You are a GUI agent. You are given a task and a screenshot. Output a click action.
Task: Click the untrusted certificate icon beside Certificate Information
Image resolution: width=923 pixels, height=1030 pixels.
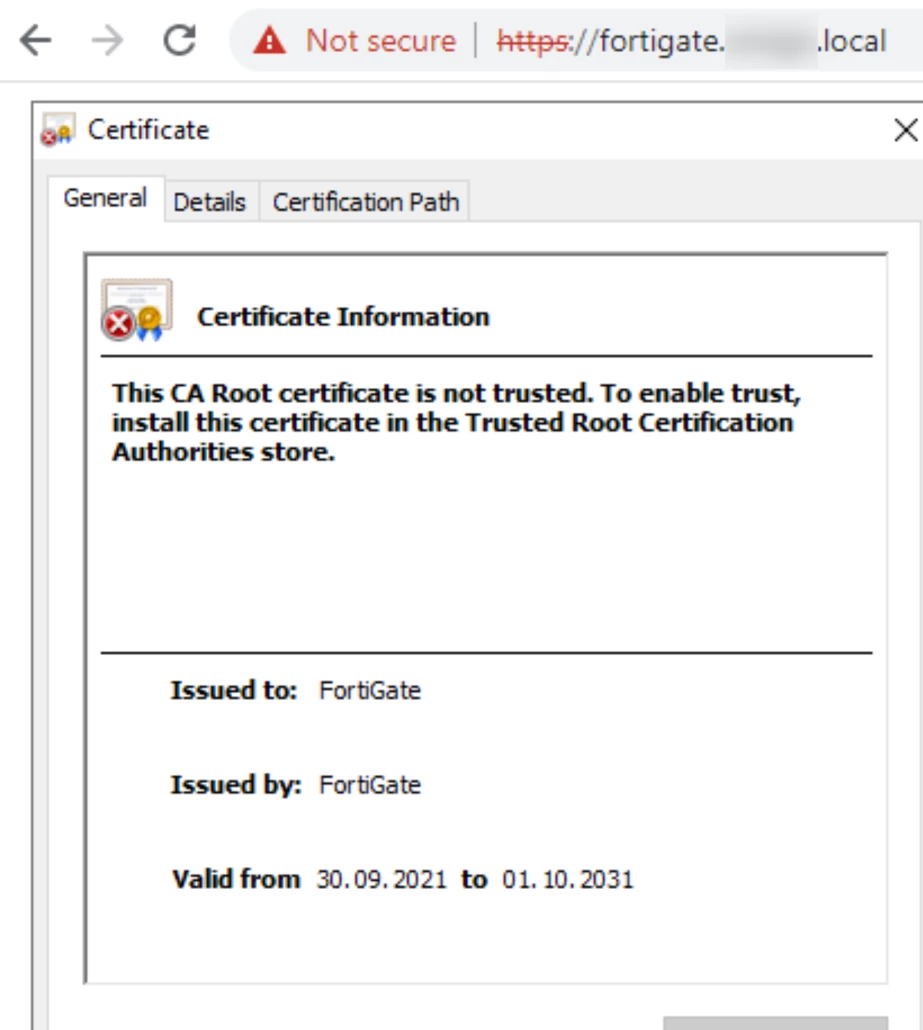[136, 310]
